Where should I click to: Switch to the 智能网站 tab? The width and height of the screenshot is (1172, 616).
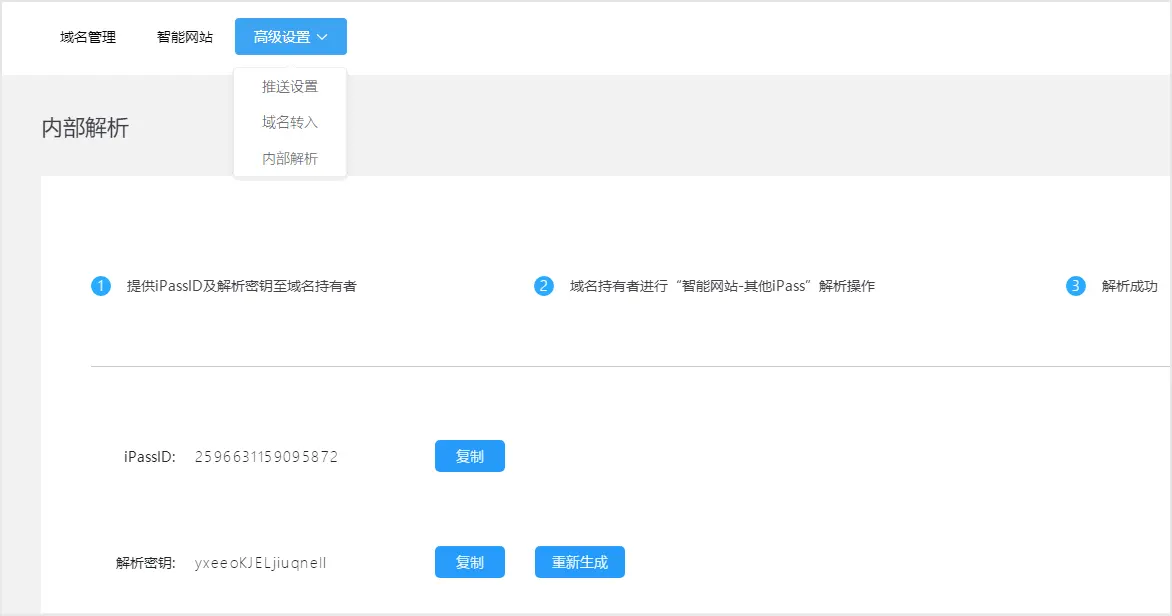[x=185, y=37]
